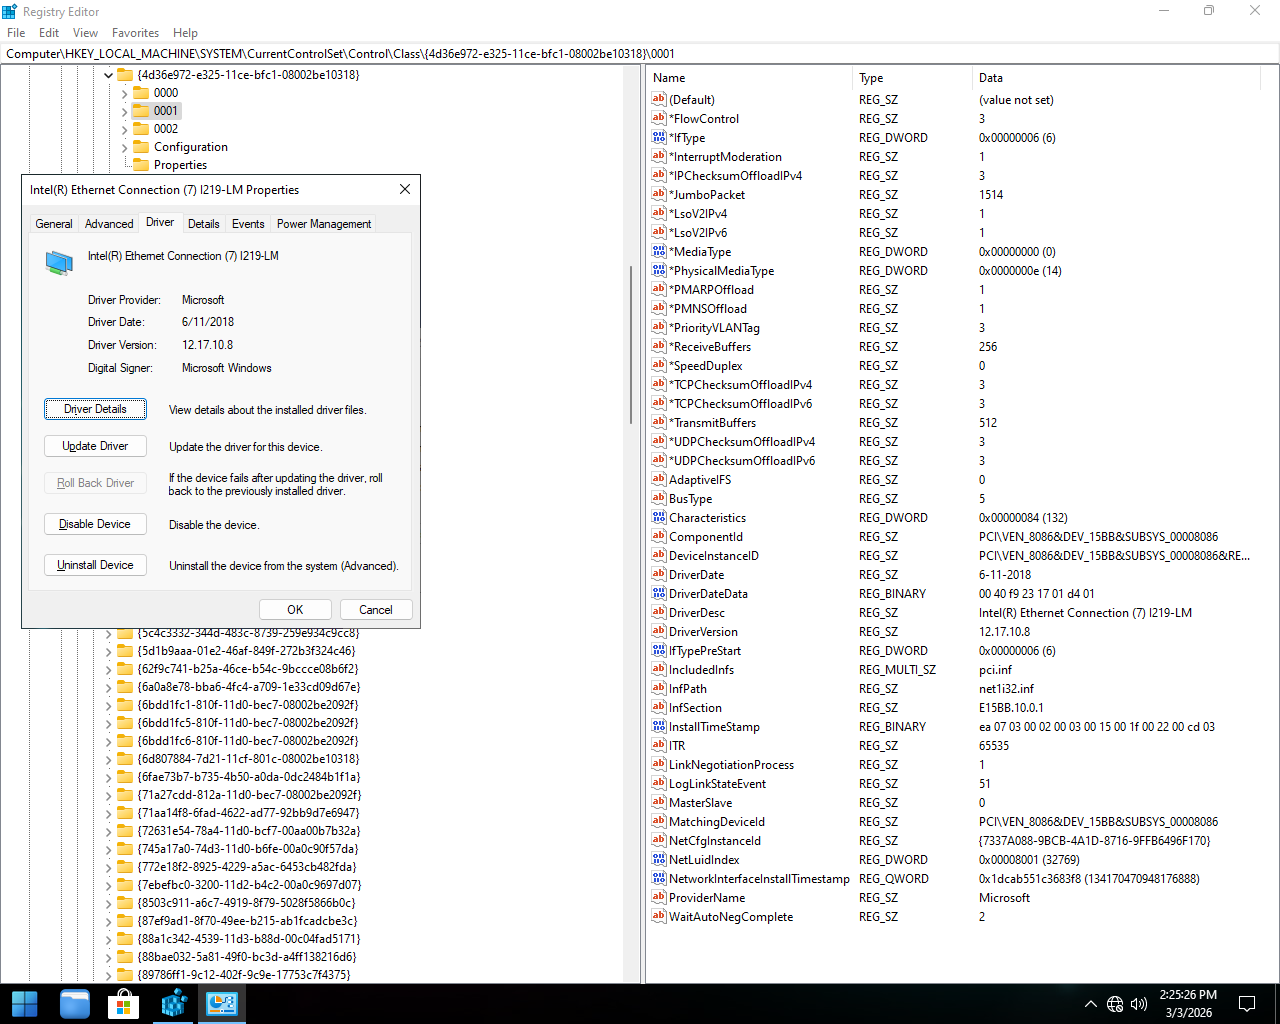1280x1024 pixels.
Task: Switch to the Advanced tab
Action: tap(109, 224)
